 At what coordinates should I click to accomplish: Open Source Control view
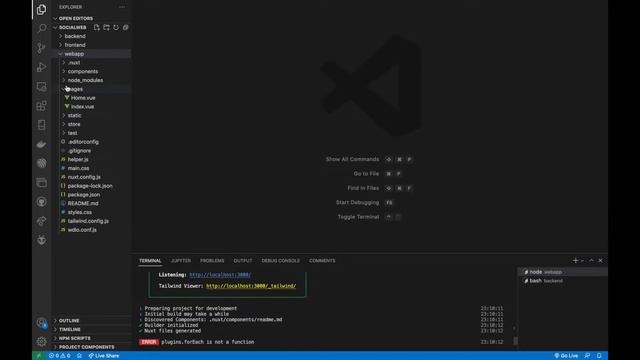coord(41,48)
